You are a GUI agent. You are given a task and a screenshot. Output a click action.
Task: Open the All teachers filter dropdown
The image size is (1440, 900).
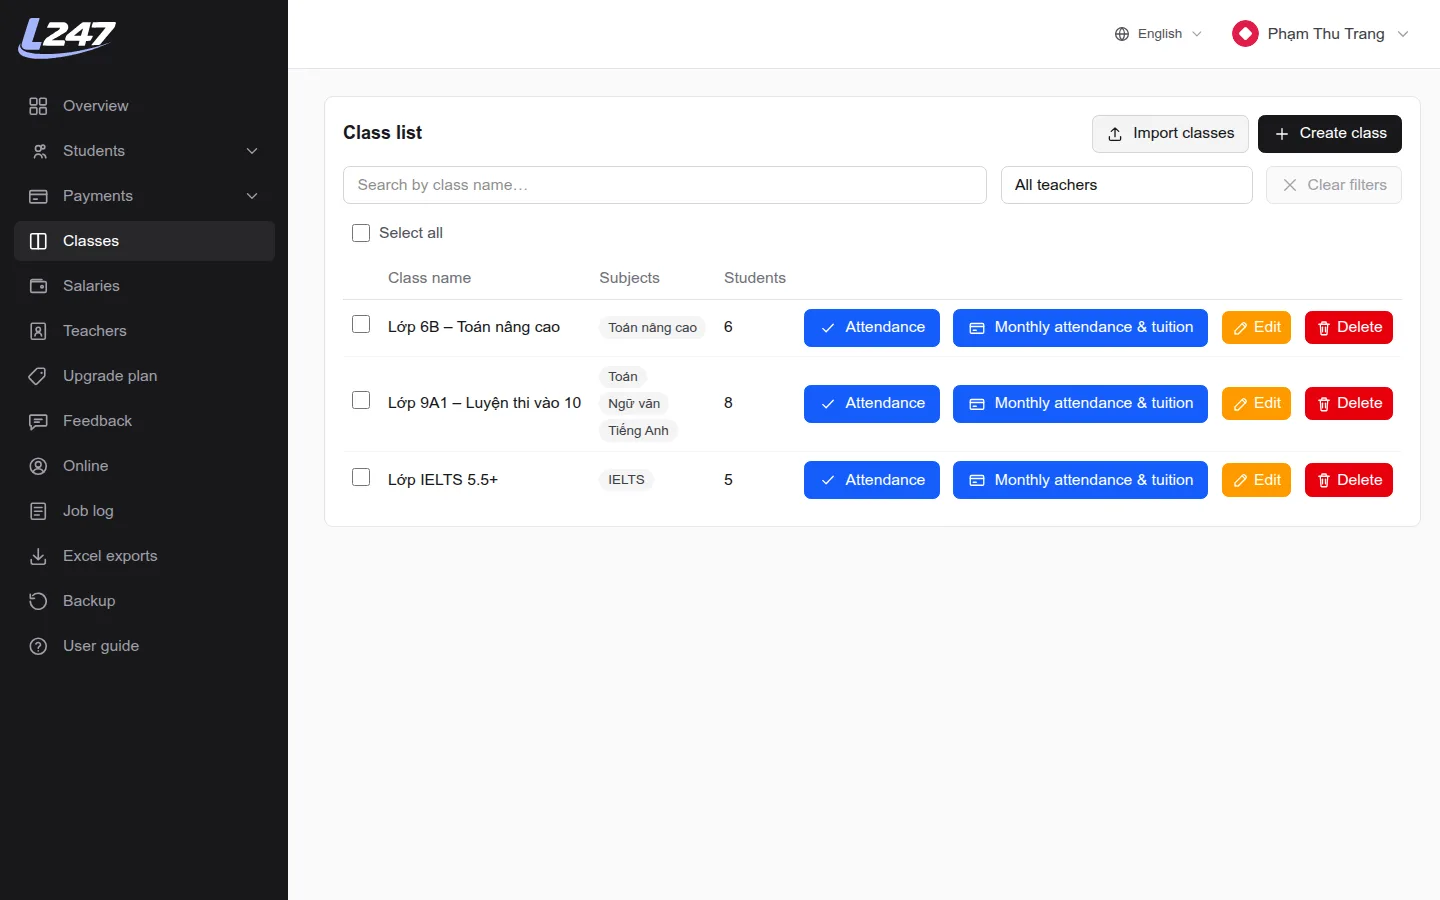tap(1126, 185)
